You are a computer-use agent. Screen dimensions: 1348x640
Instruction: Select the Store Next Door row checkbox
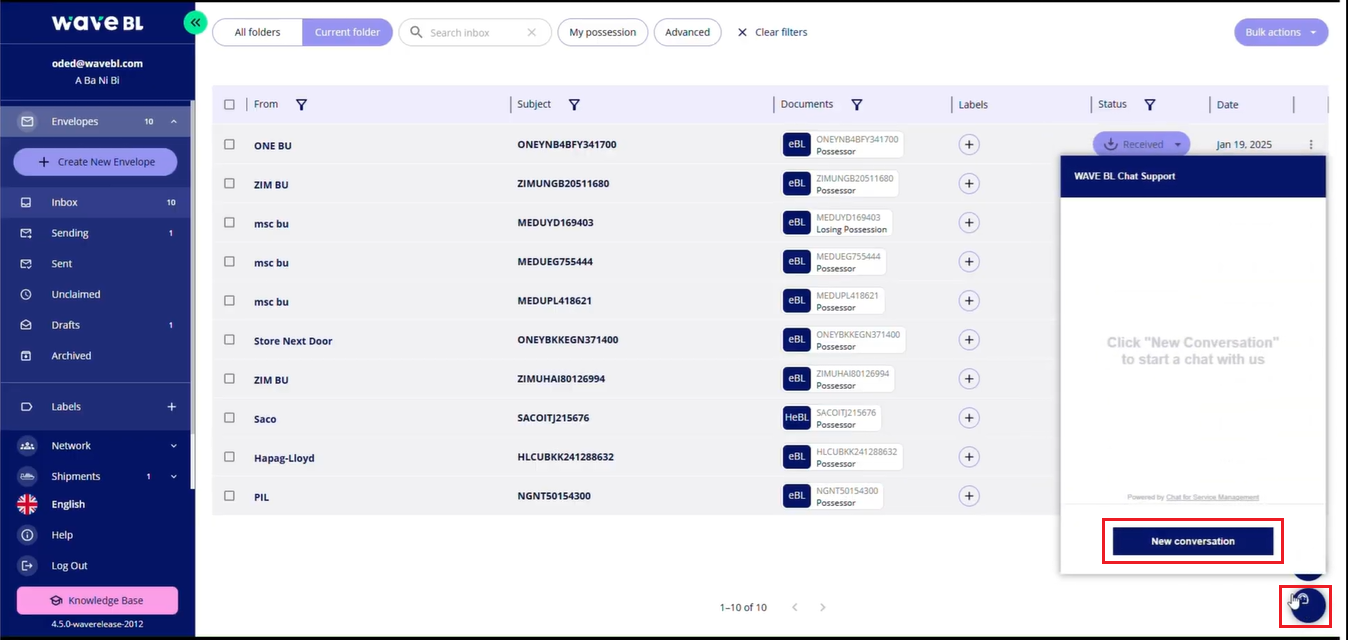coord(230,340)
